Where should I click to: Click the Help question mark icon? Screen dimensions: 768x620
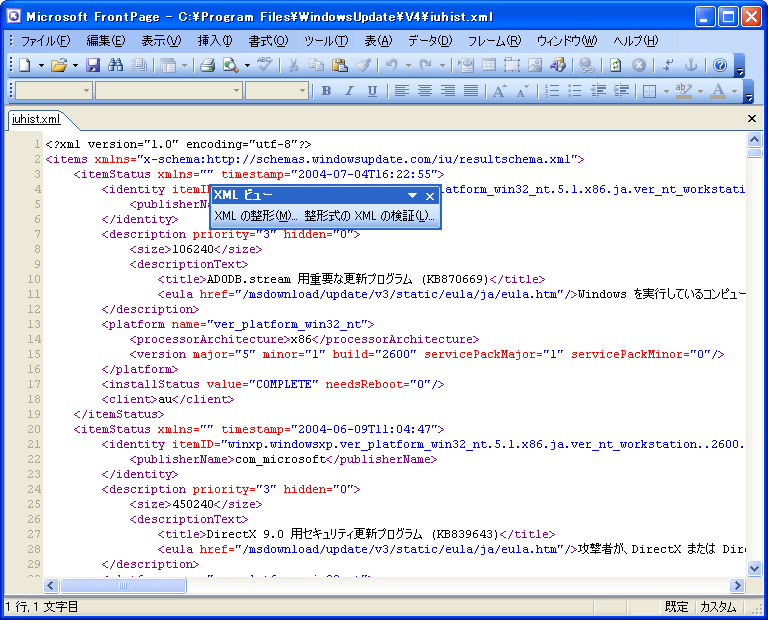point(720,65)
